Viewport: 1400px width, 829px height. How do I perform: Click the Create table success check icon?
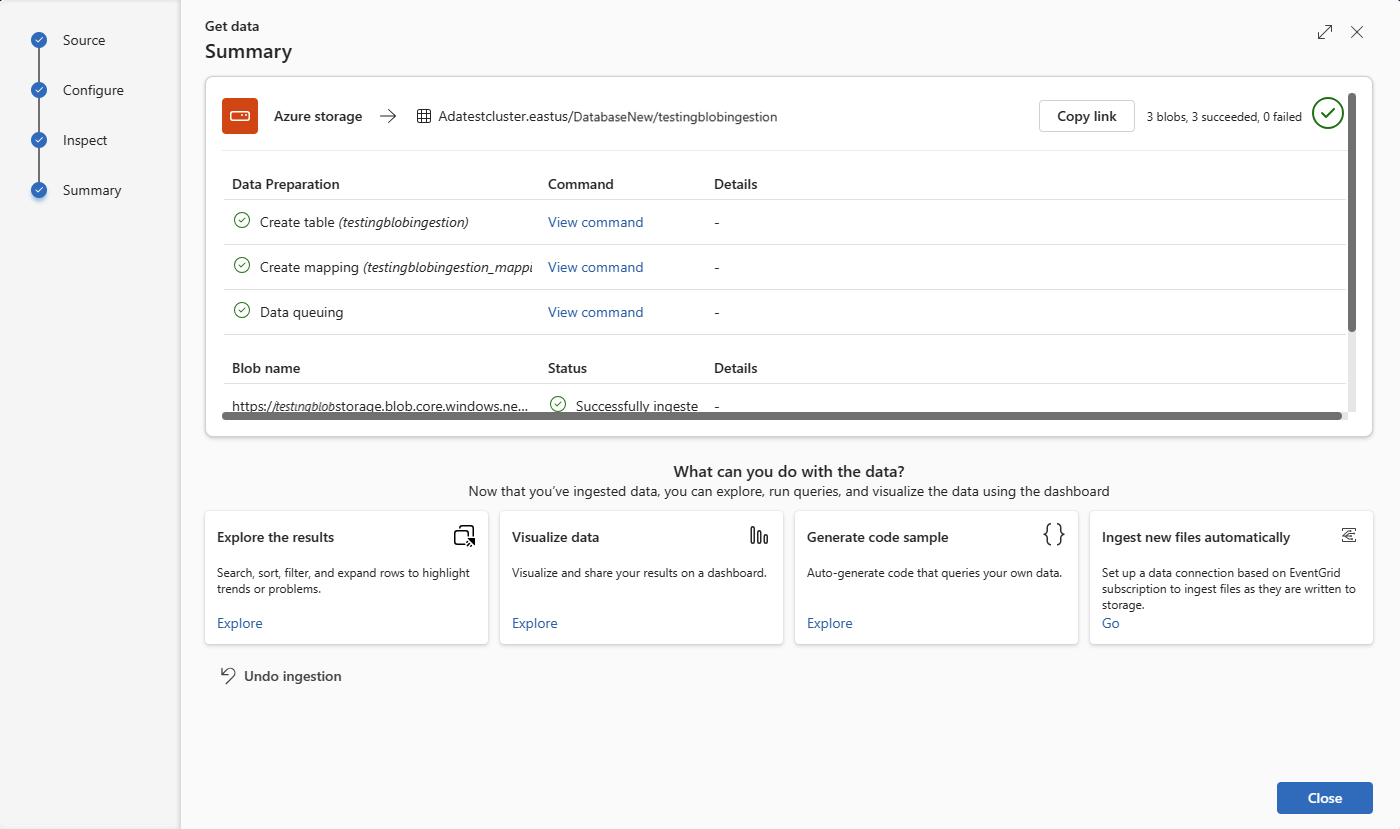point(241,221)
